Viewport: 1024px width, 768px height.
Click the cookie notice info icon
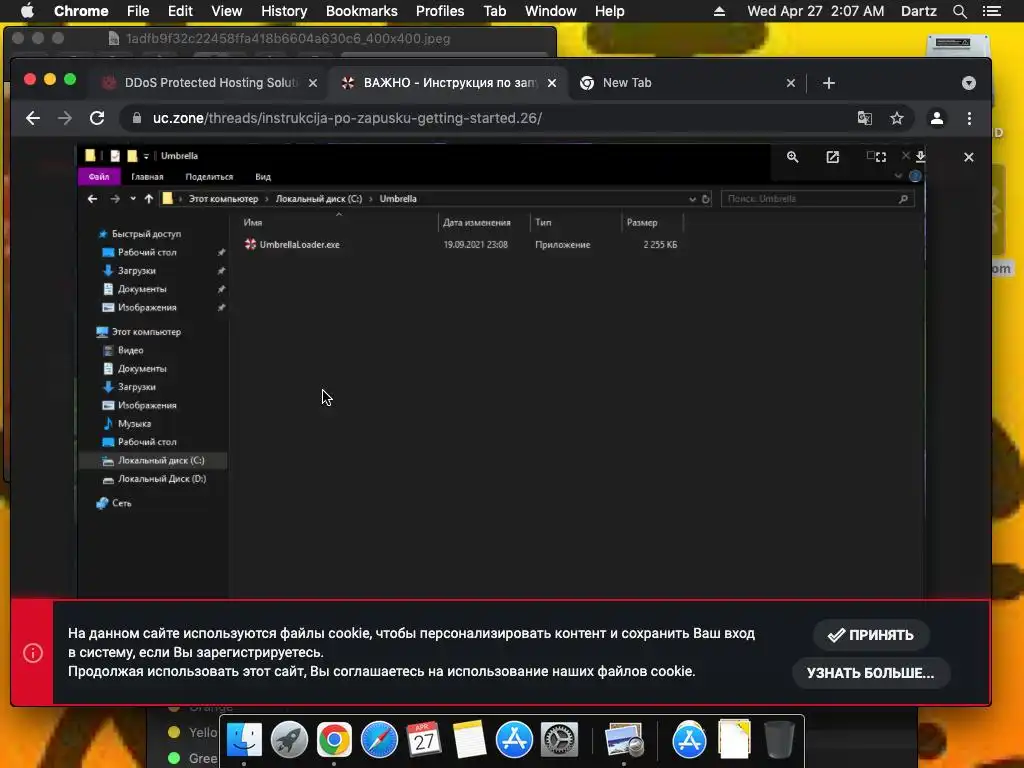[x=33, y=652]
